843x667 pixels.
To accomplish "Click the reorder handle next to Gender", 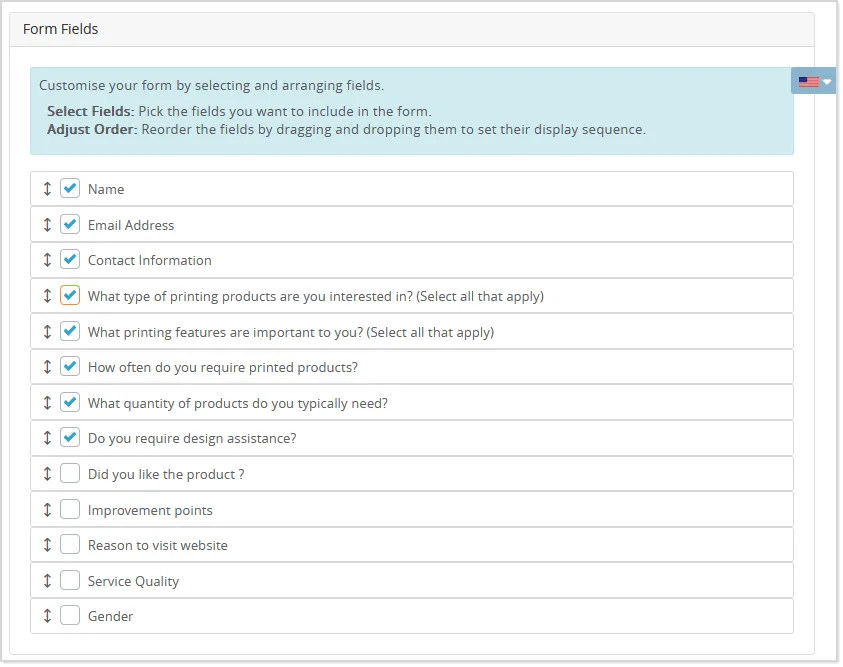I will click(x=47, y=616).
